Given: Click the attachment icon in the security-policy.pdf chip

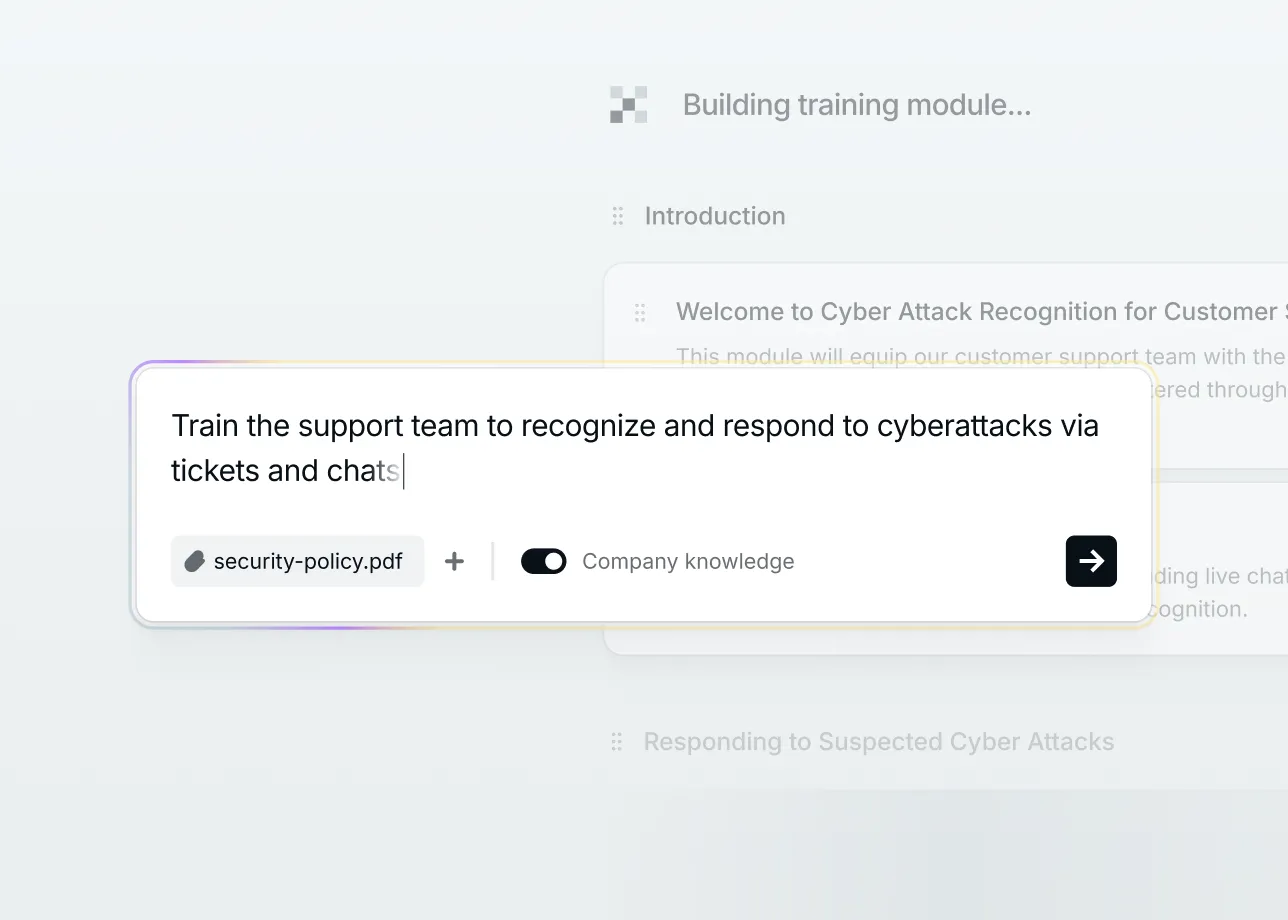Looking at the screenshot, I should 194,561.
